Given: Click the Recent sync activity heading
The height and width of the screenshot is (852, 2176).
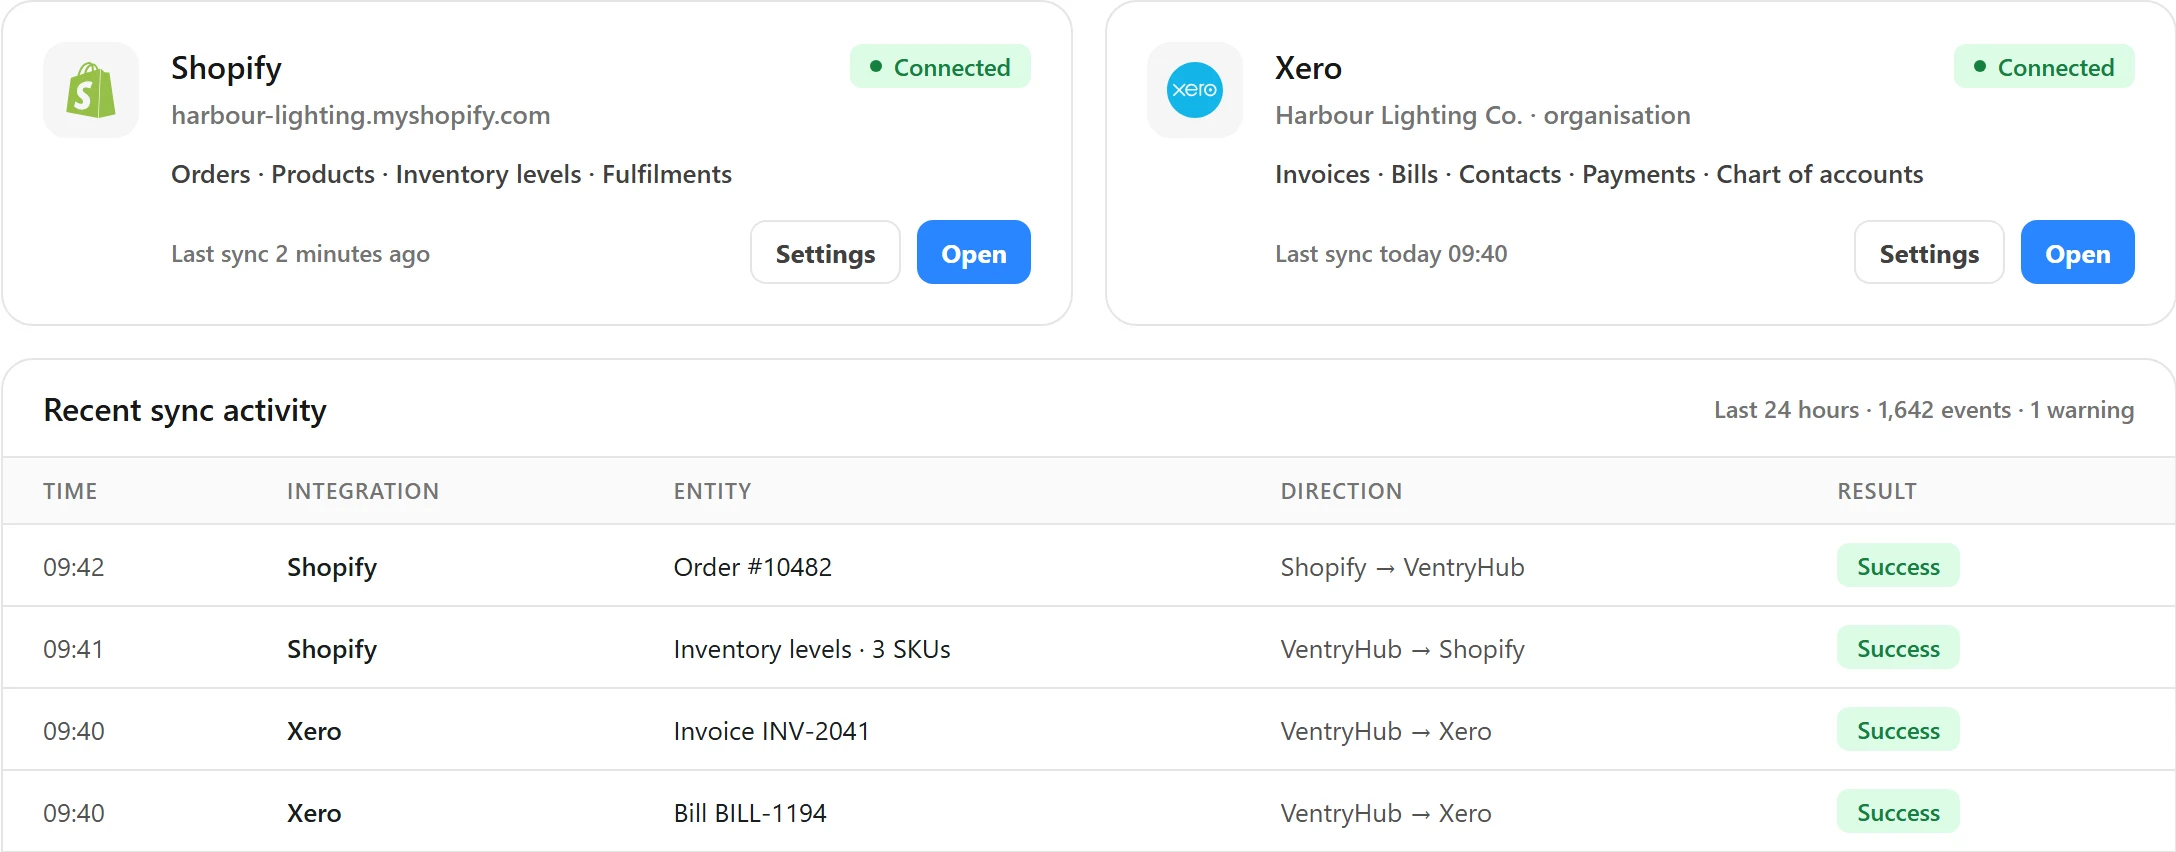Looking at the screenshot, I should (185, 410).
